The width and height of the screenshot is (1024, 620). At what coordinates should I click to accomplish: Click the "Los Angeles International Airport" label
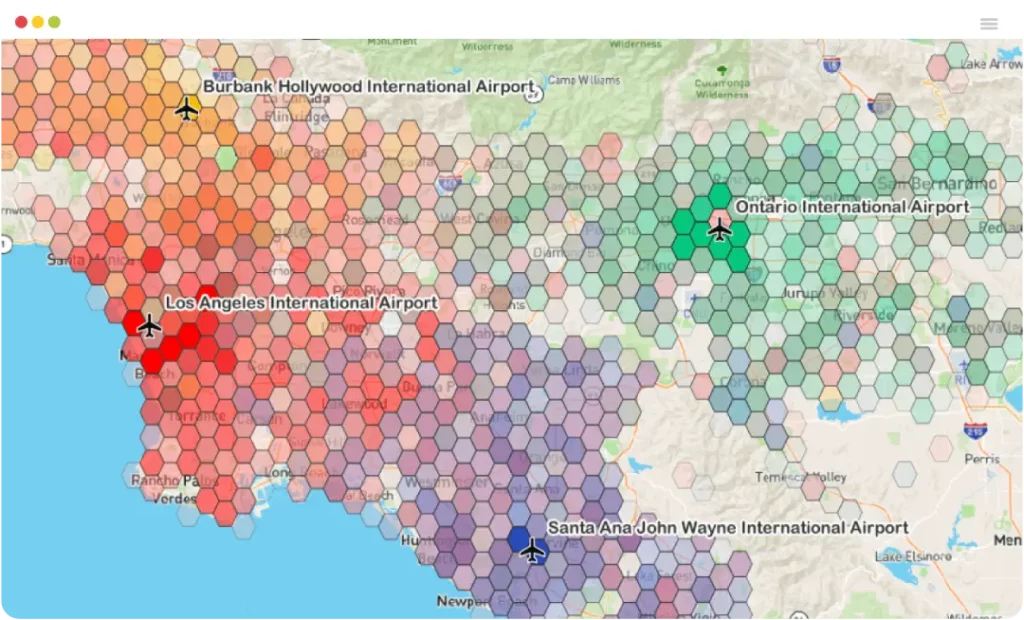click(x=301, y=303)
